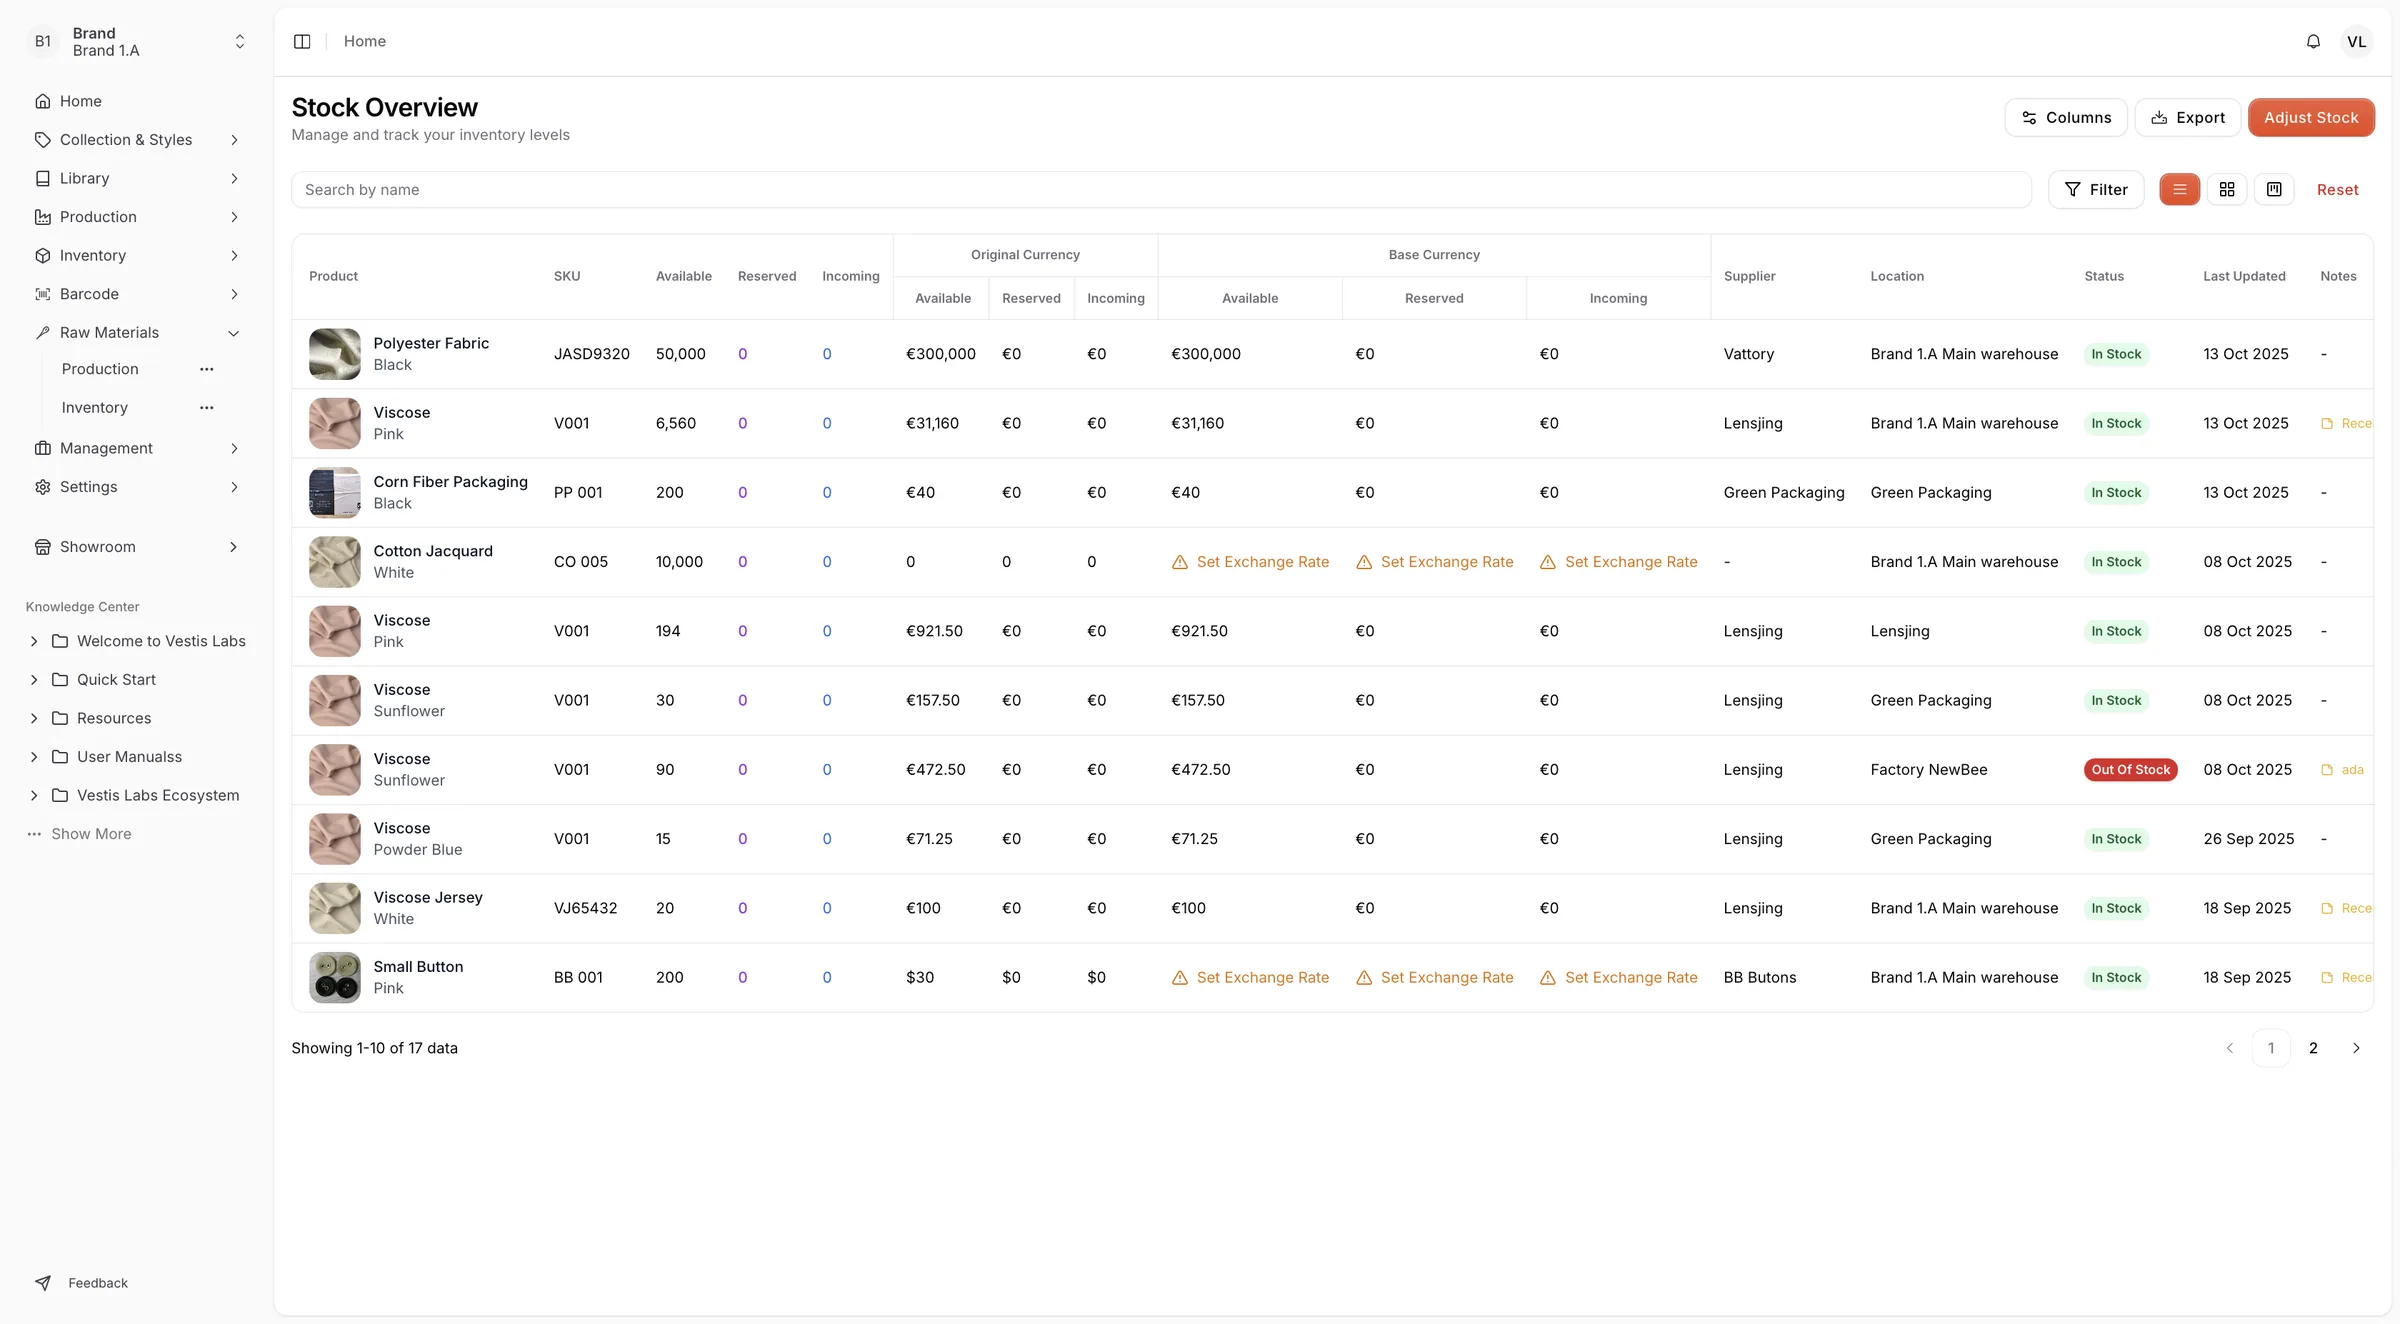Click the Out Of Stock badge
Screen dimensions: 2400x1324
(x=2130, y=770)
